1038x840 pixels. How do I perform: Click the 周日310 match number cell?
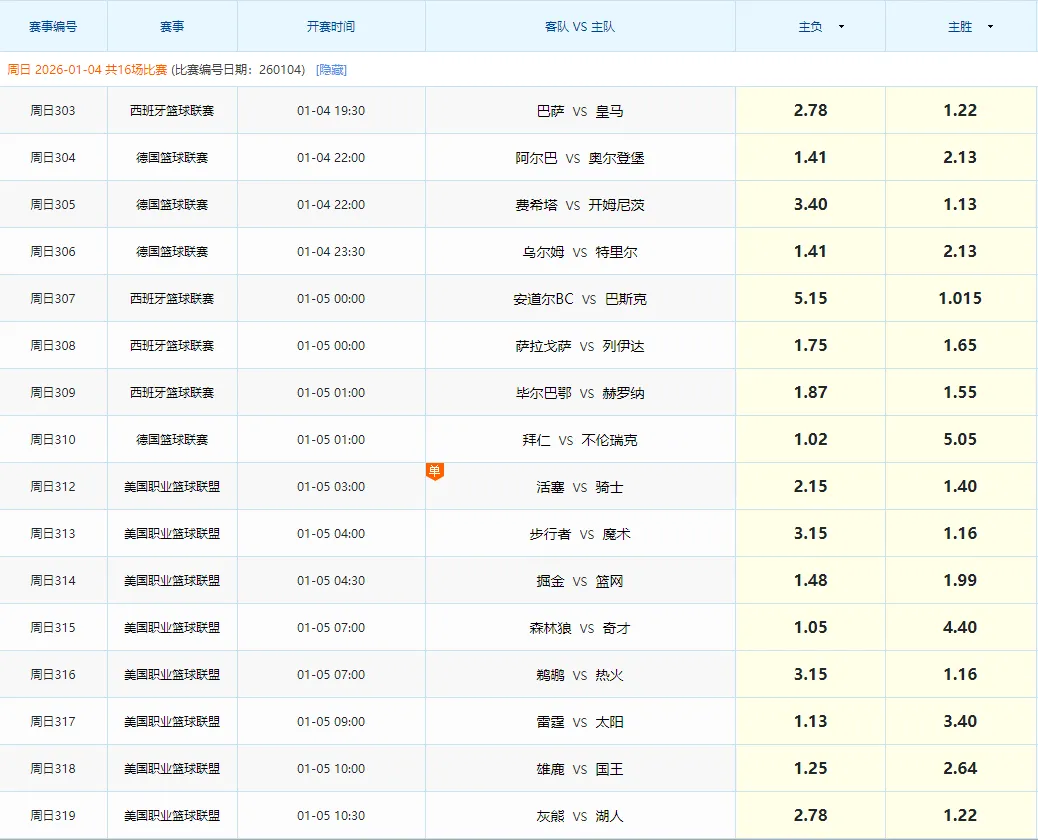click(x=53, y=440)
